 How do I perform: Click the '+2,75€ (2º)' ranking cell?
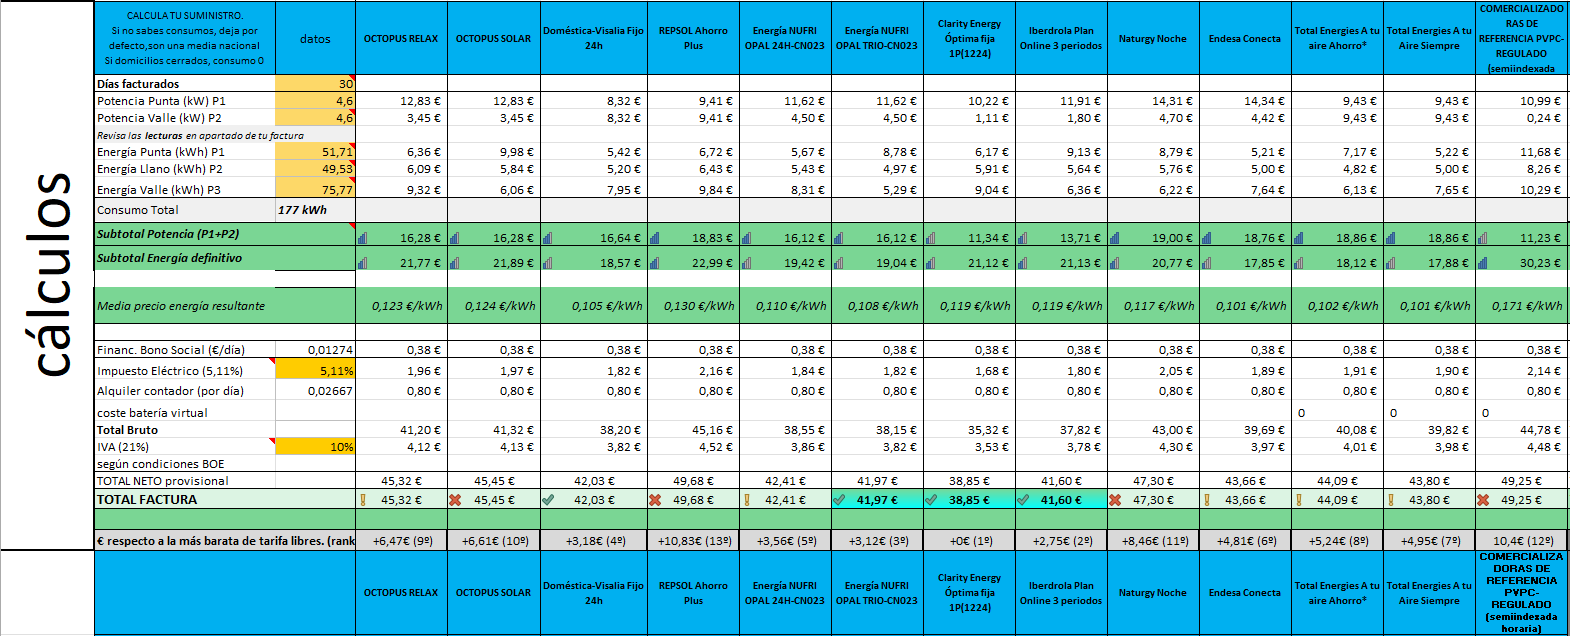point(1061,541)
